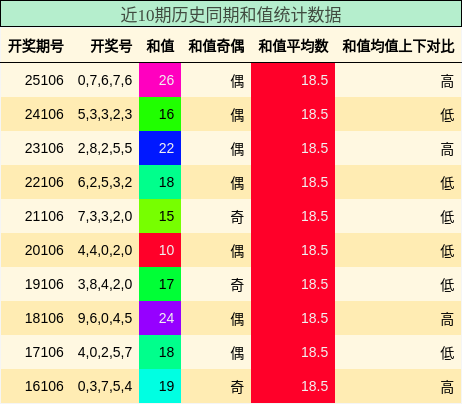Click the magenta sum cell 26
Viewport: 462px width, 404px height.
tap(160, 80)
